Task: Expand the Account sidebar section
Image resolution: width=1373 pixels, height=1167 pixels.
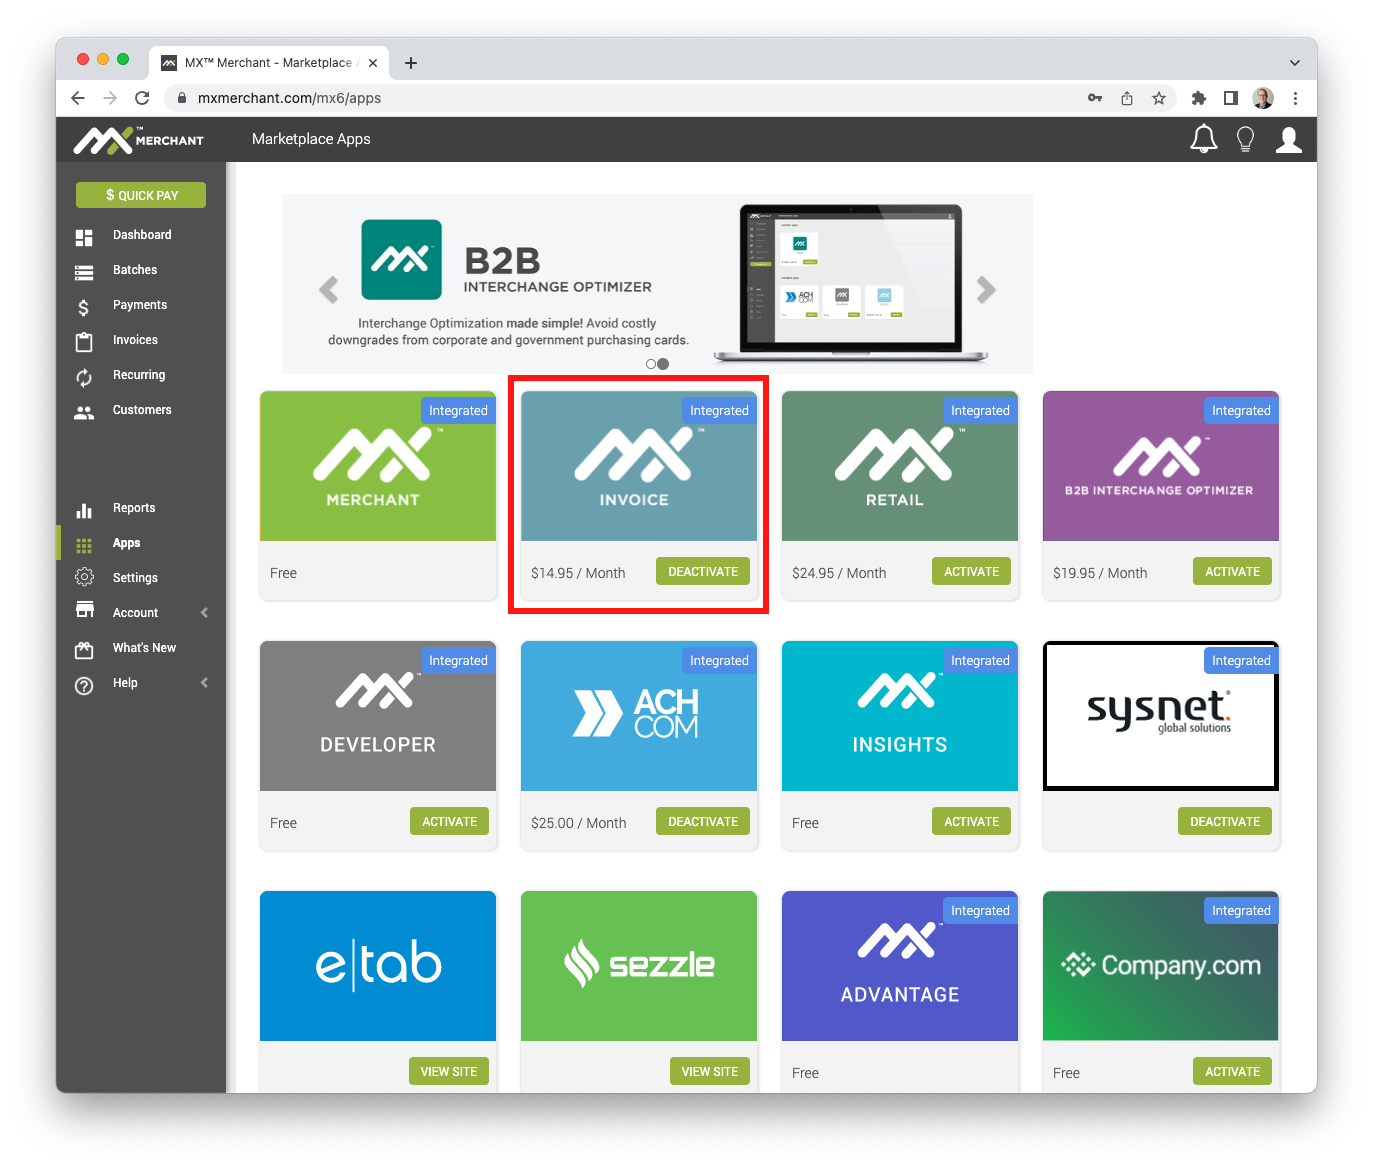Action: [x=135, y=612]
